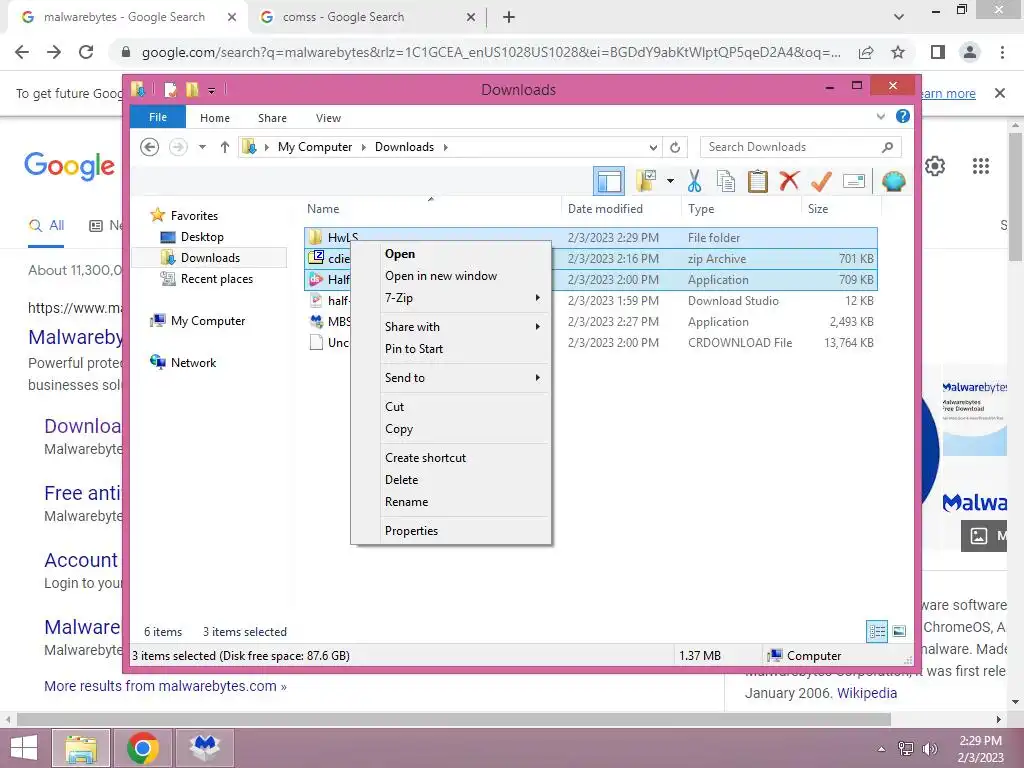Click the orange checkmark Properties icon

coord(821,181)
